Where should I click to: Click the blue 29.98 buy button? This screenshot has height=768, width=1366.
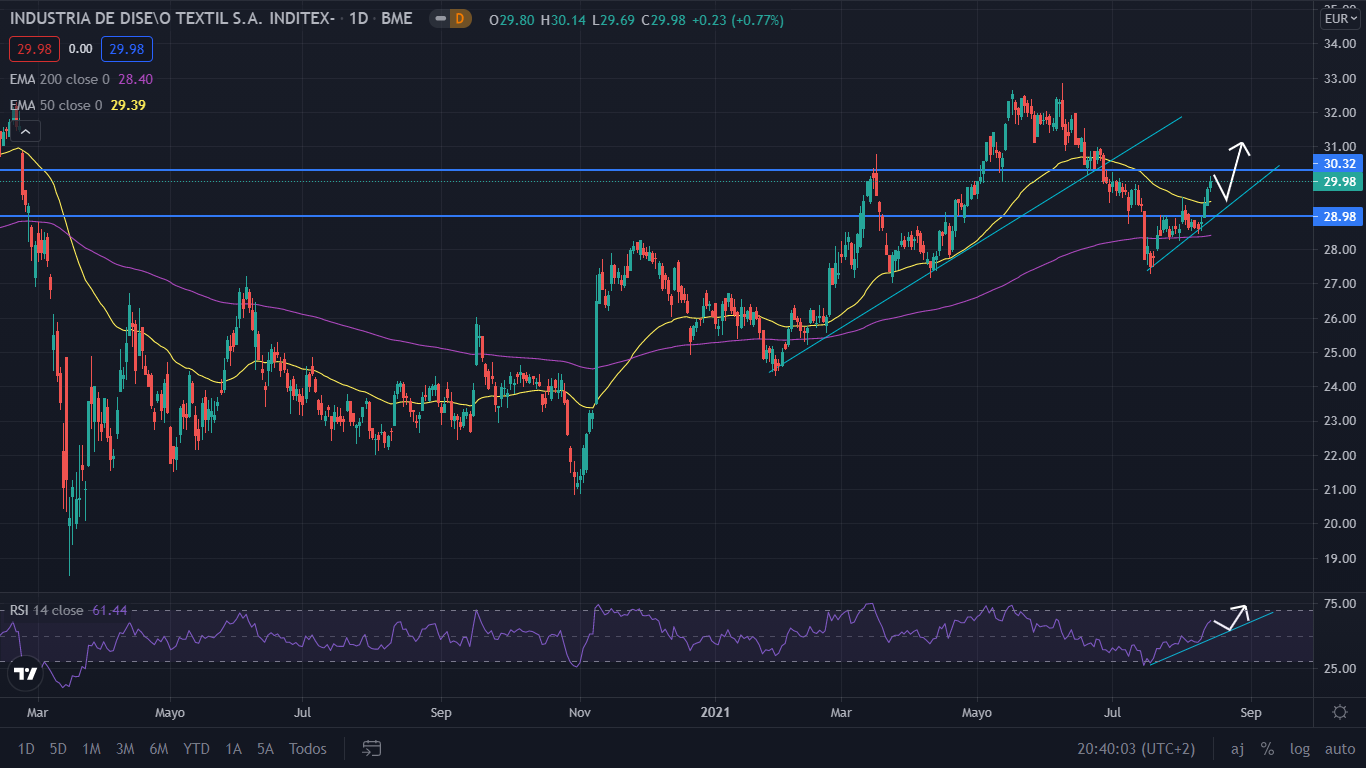coord(126,47)
